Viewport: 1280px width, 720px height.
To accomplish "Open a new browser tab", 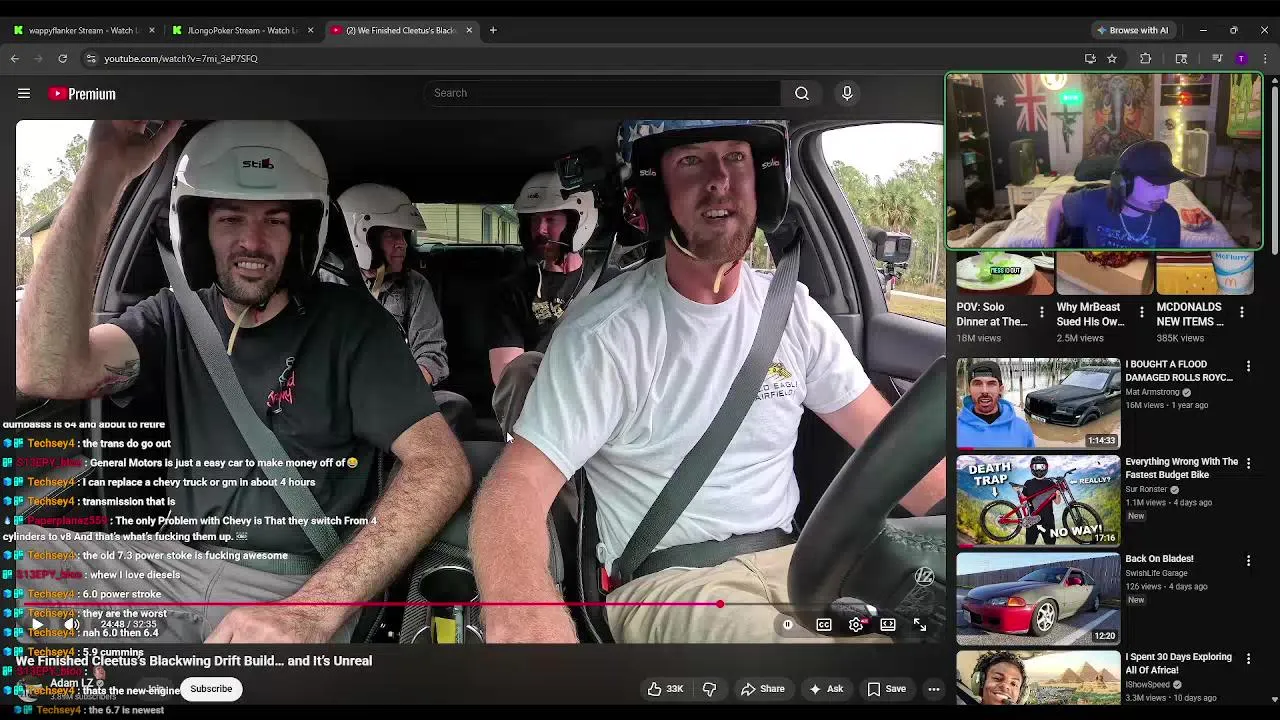I will tap(493, 30).
